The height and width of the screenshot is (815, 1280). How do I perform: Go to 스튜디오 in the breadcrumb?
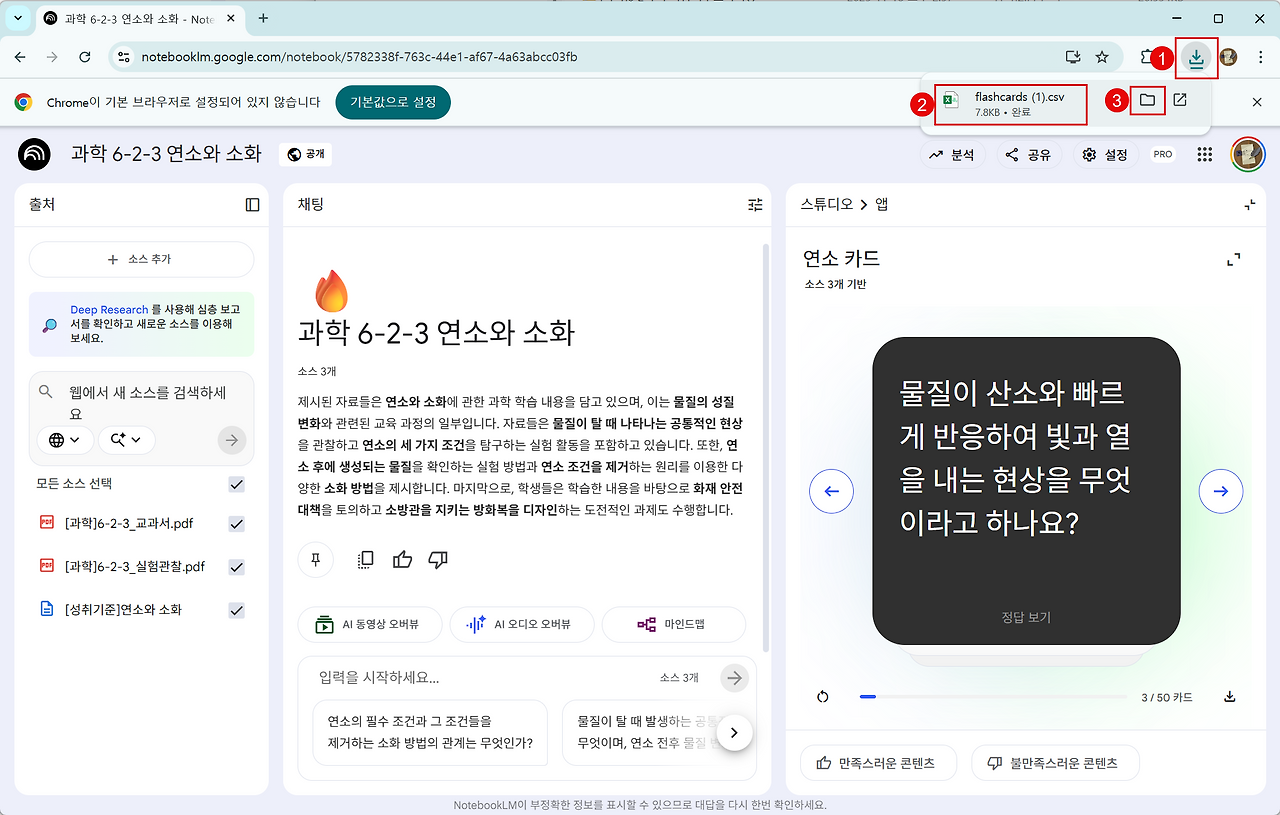827,205
